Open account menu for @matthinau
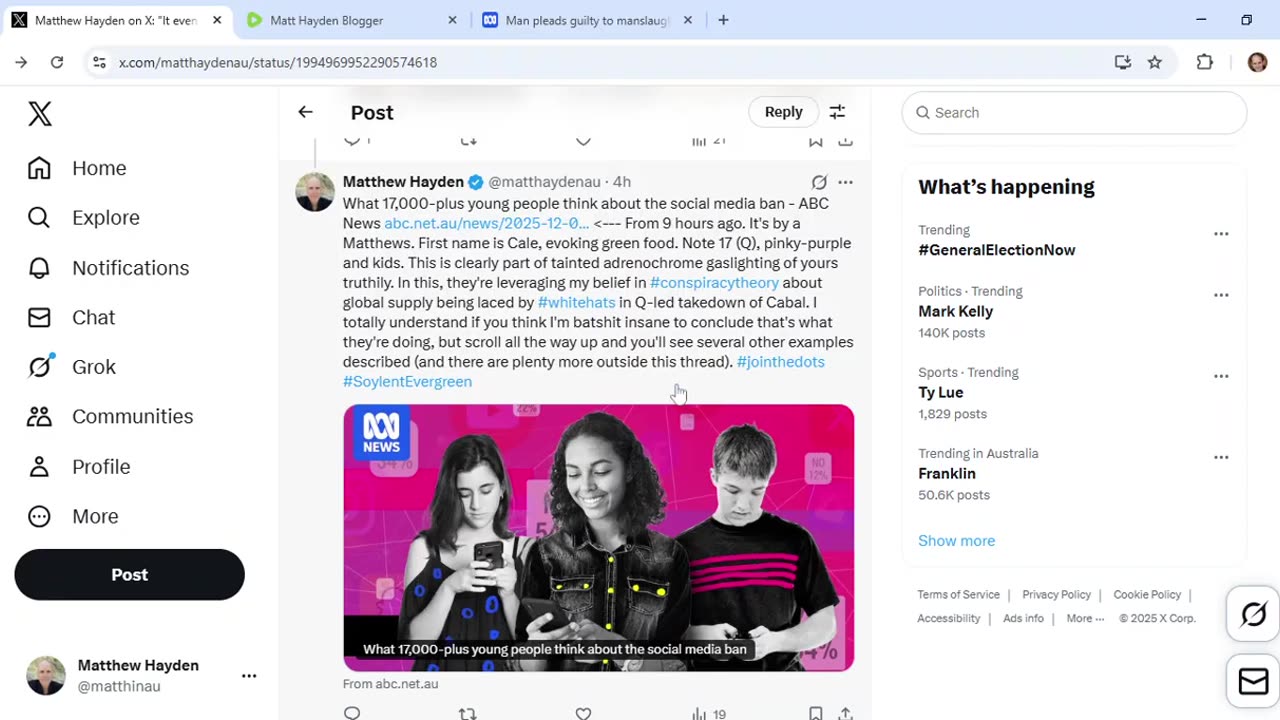The height and width of the screenshot is (720, 1280). pos(249,676)
